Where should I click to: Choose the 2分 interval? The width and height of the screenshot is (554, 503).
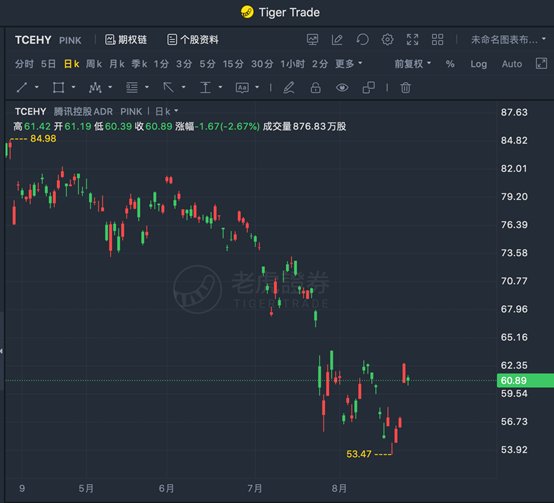pyautogui.click(x=320, y=64)
